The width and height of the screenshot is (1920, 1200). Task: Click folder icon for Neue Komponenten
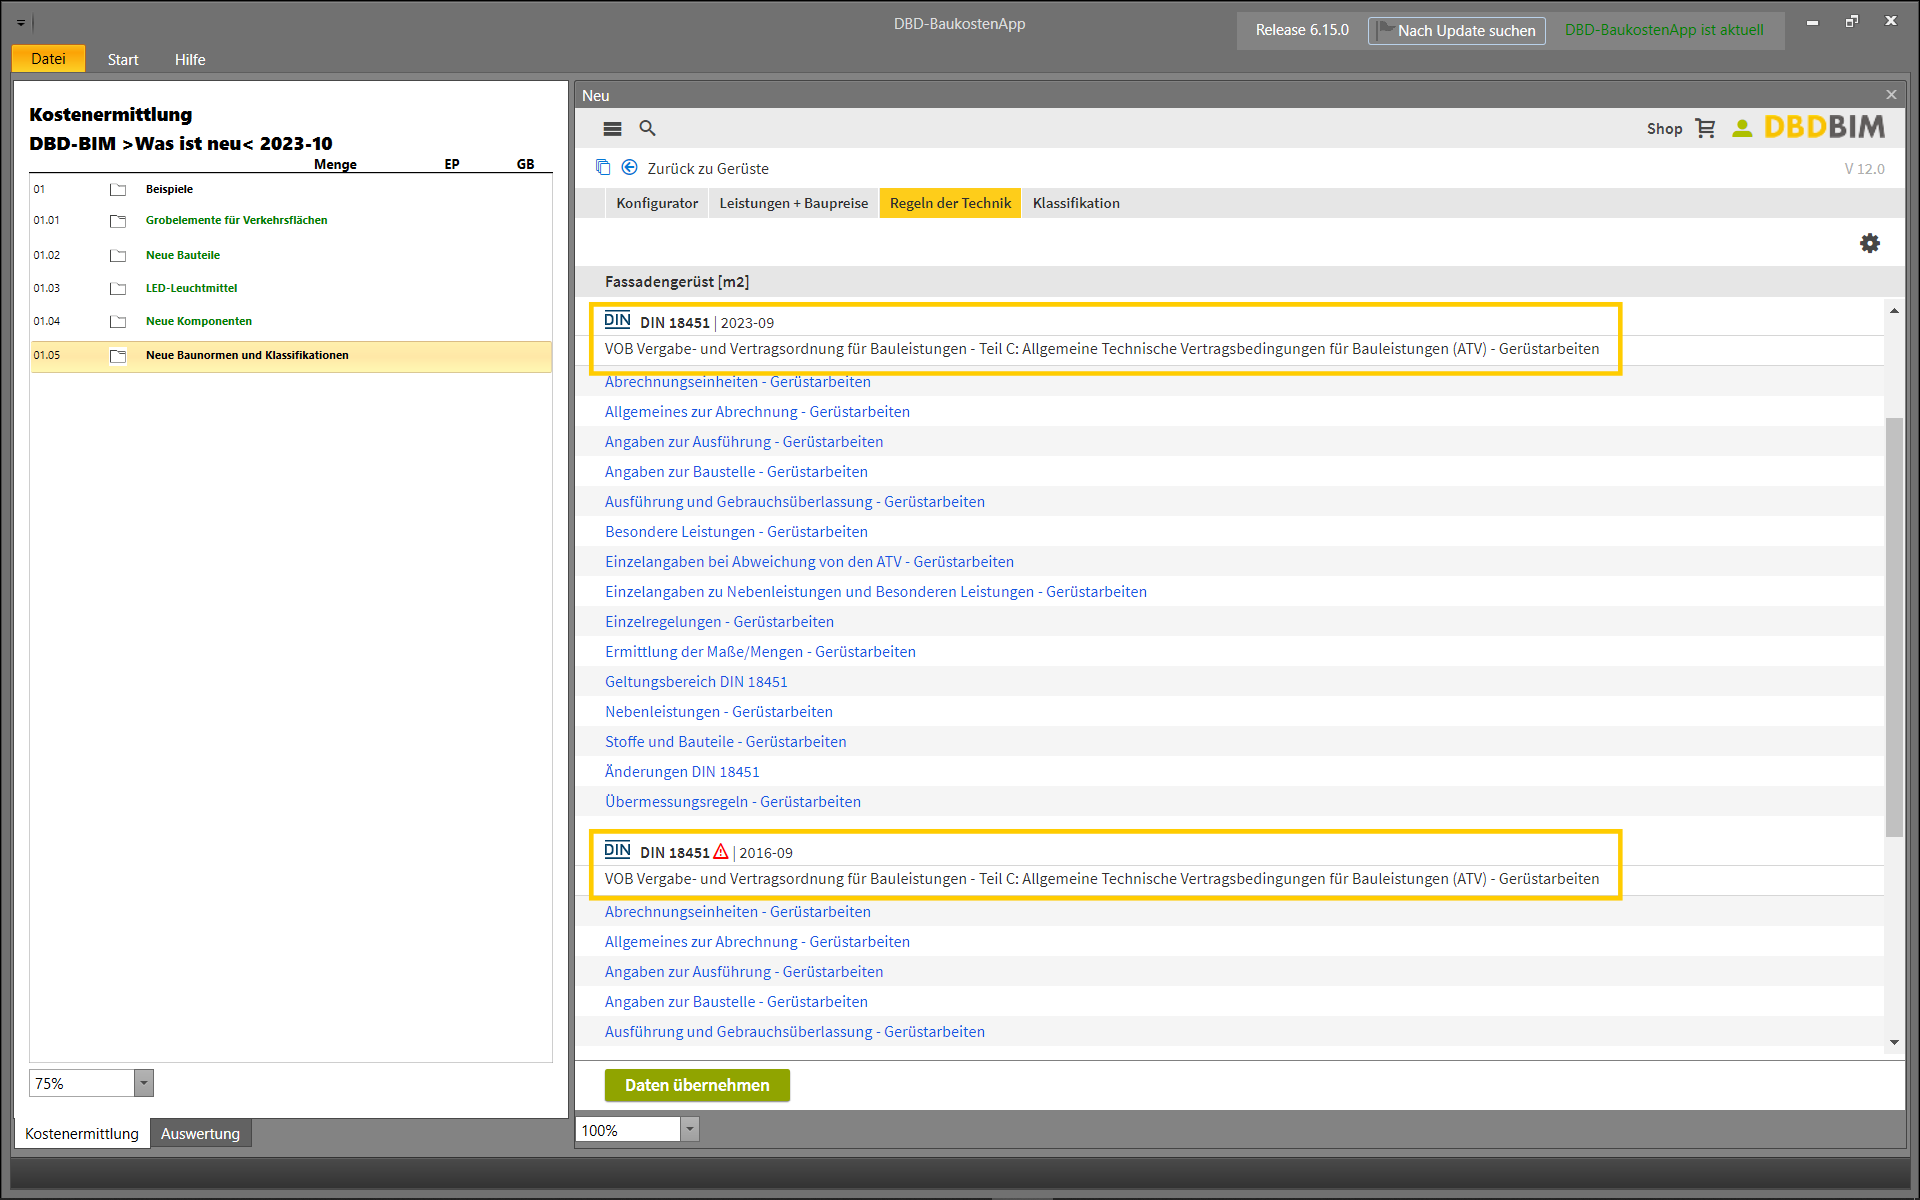[x=118, y=322]
